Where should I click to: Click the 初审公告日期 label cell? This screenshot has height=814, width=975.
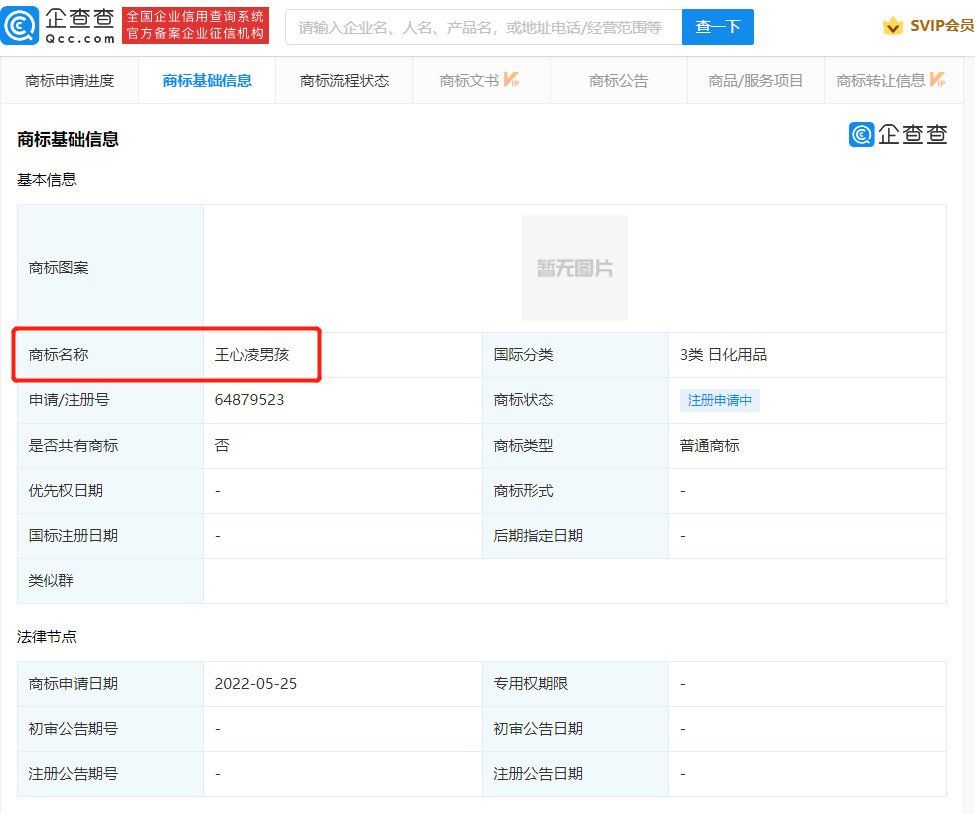tap(575, 729)
